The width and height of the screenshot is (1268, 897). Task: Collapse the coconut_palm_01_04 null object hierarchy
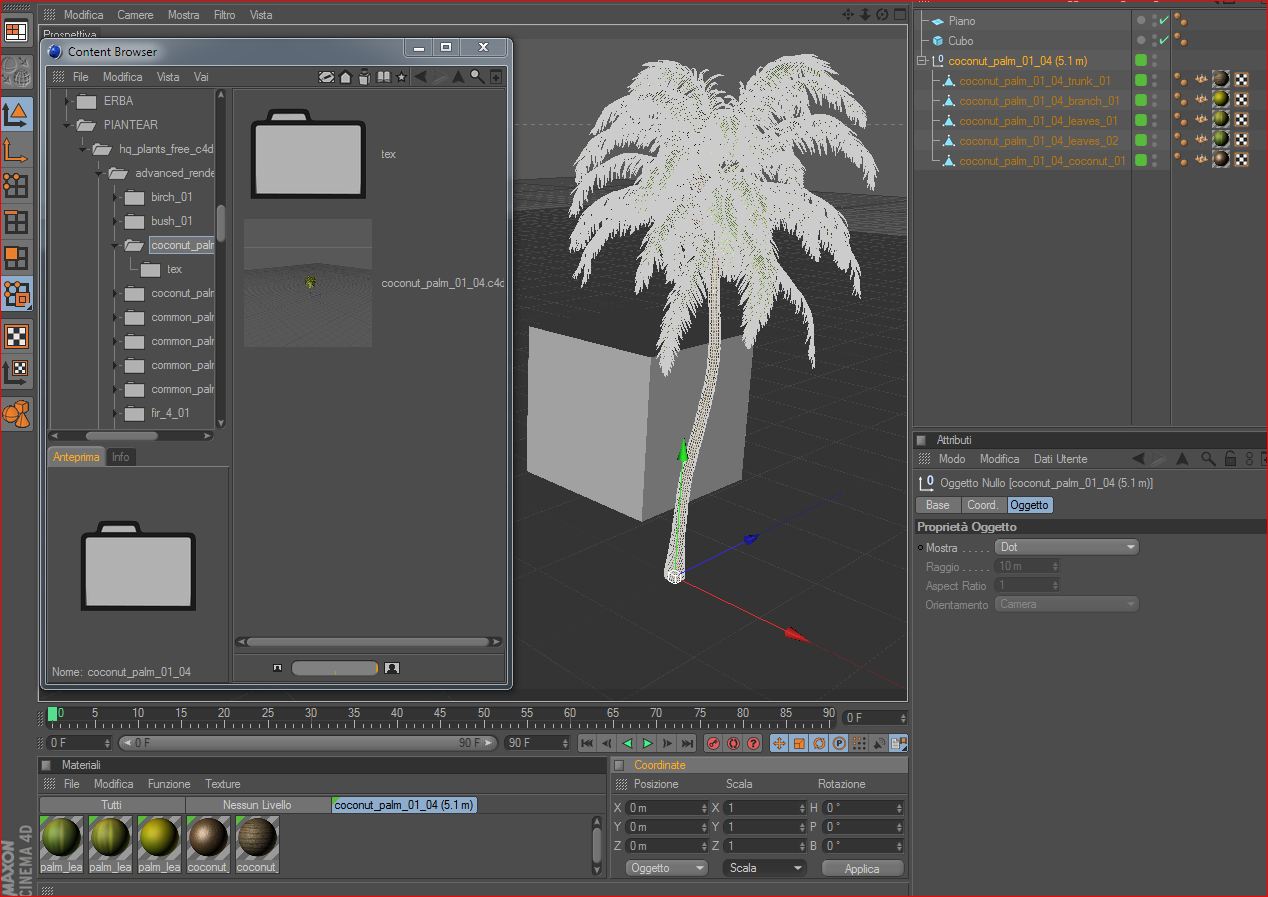[921, 61]
